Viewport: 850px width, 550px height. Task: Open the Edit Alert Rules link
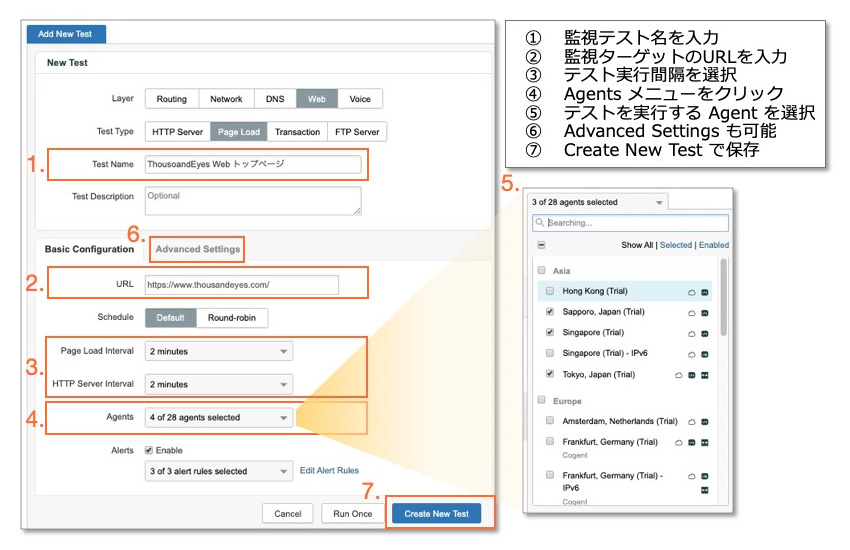point(329,471)
